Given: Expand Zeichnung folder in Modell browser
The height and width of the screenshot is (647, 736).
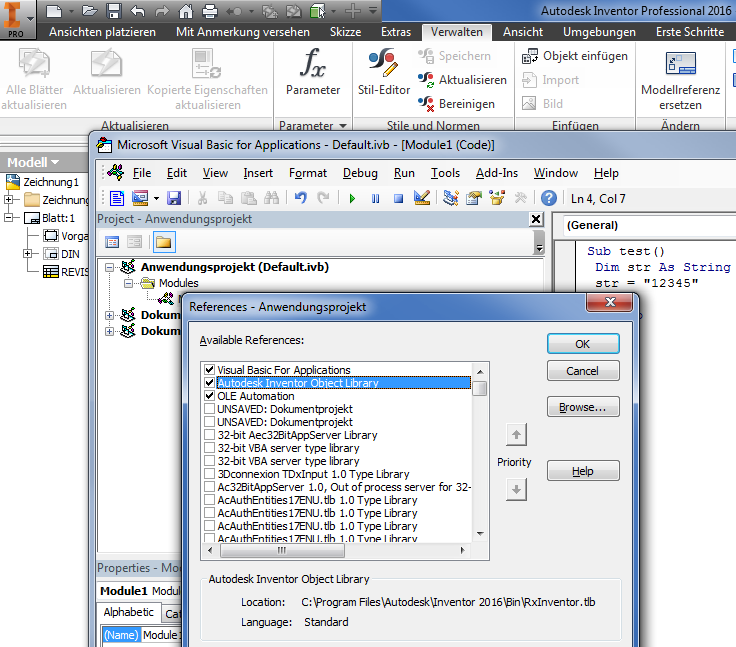Looking at the screenshot, I should pos(8,199).
